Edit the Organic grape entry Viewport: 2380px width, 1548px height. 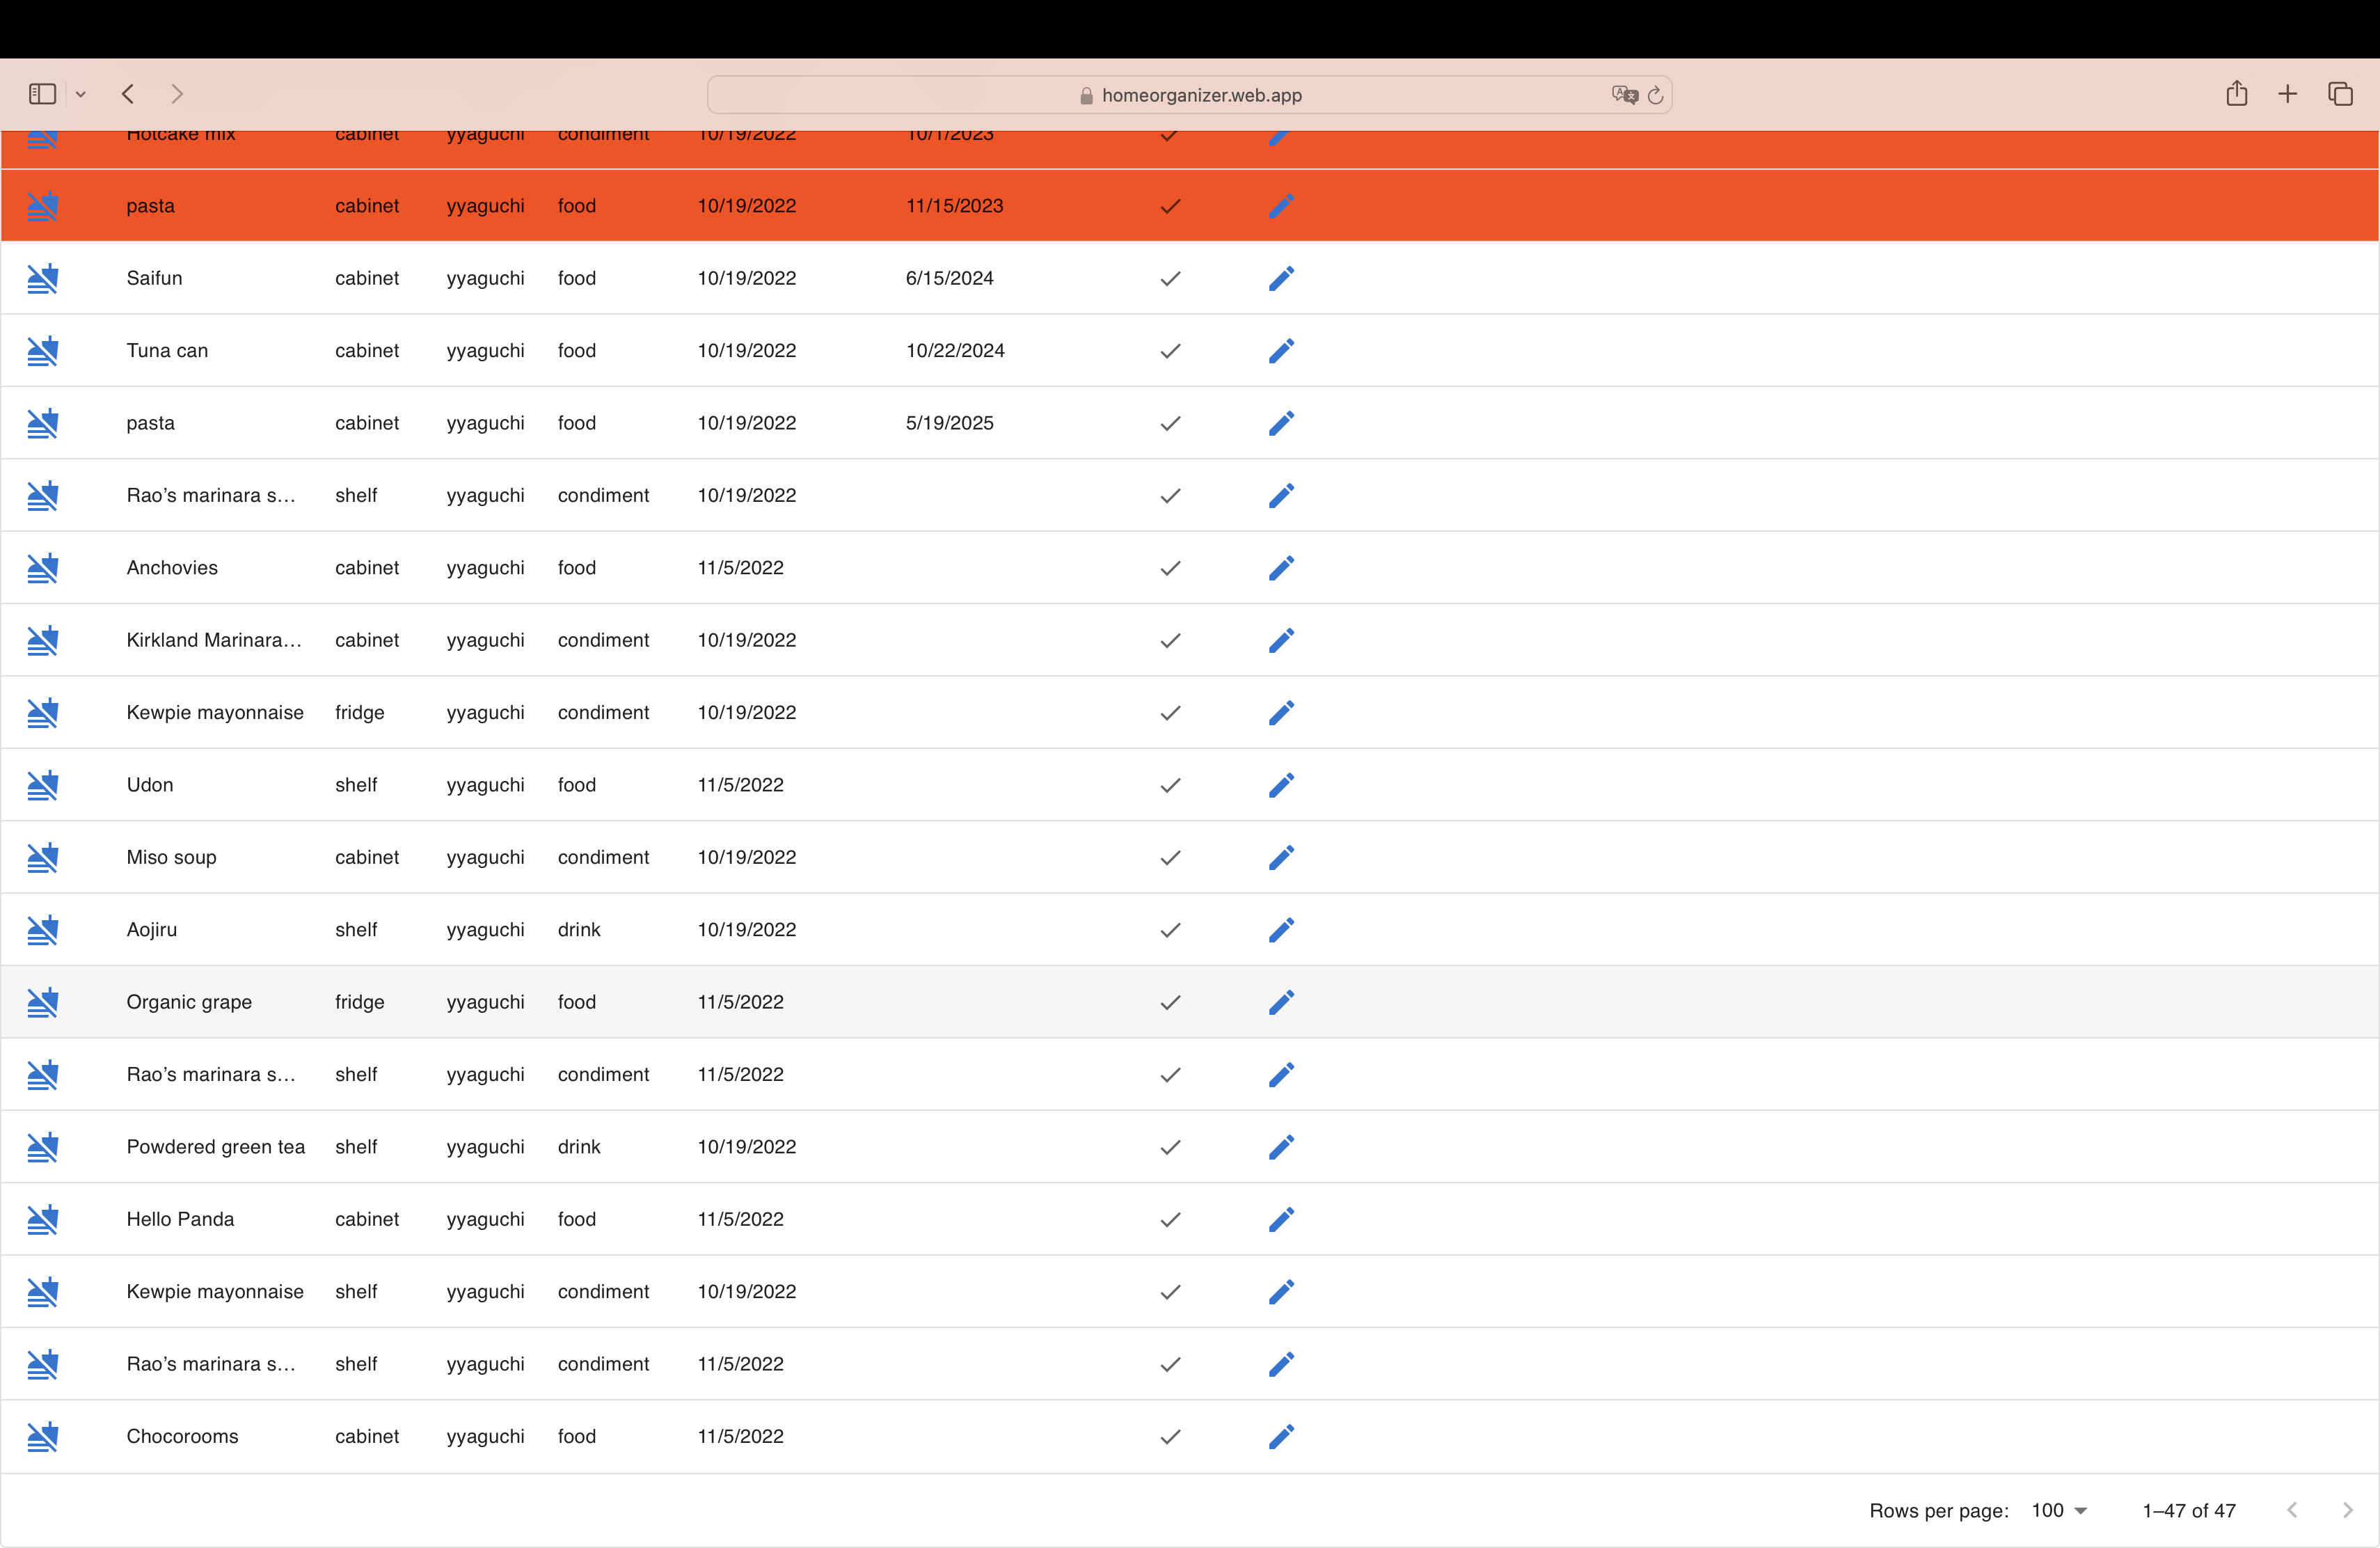pos(1281,1002)
